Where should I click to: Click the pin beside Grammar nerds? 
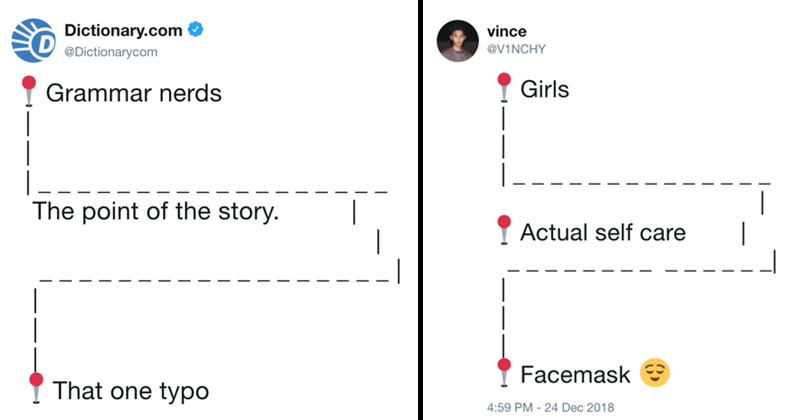tap(31, 90)
